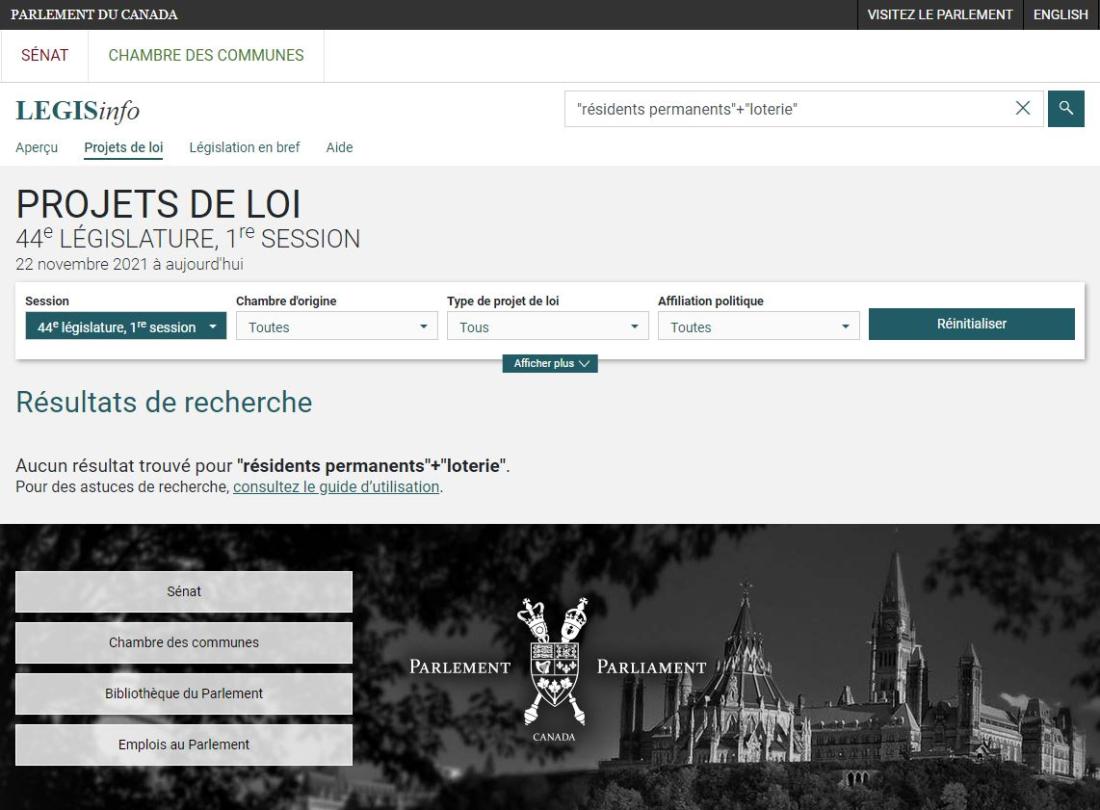Expand filters with Afficher plus

tap(550, 363)
